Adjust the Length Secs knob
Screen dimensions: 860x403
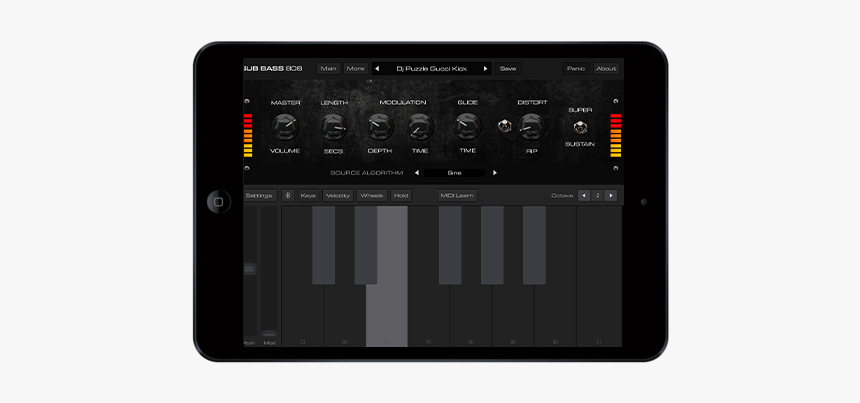click(x=334, y=127)
